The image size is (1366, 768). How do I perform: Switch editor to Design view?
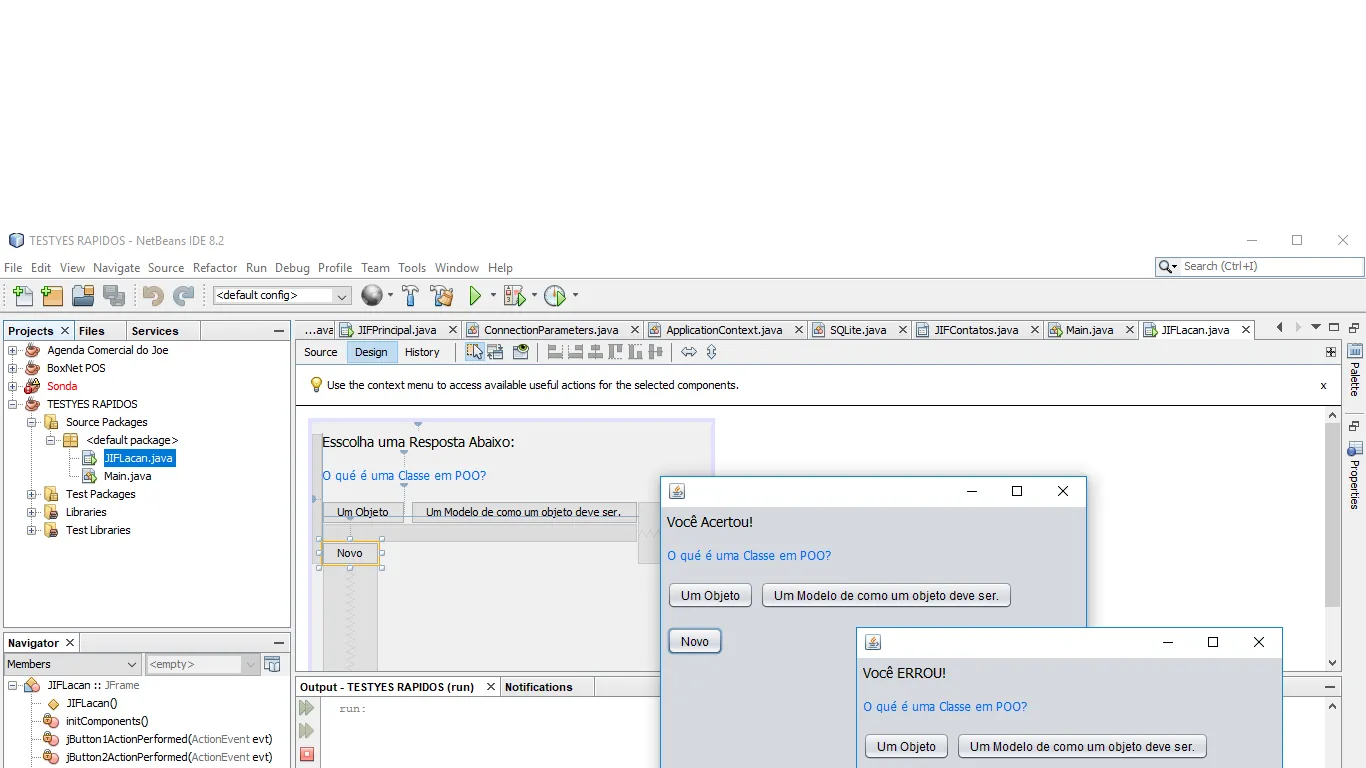coord(371,352)
